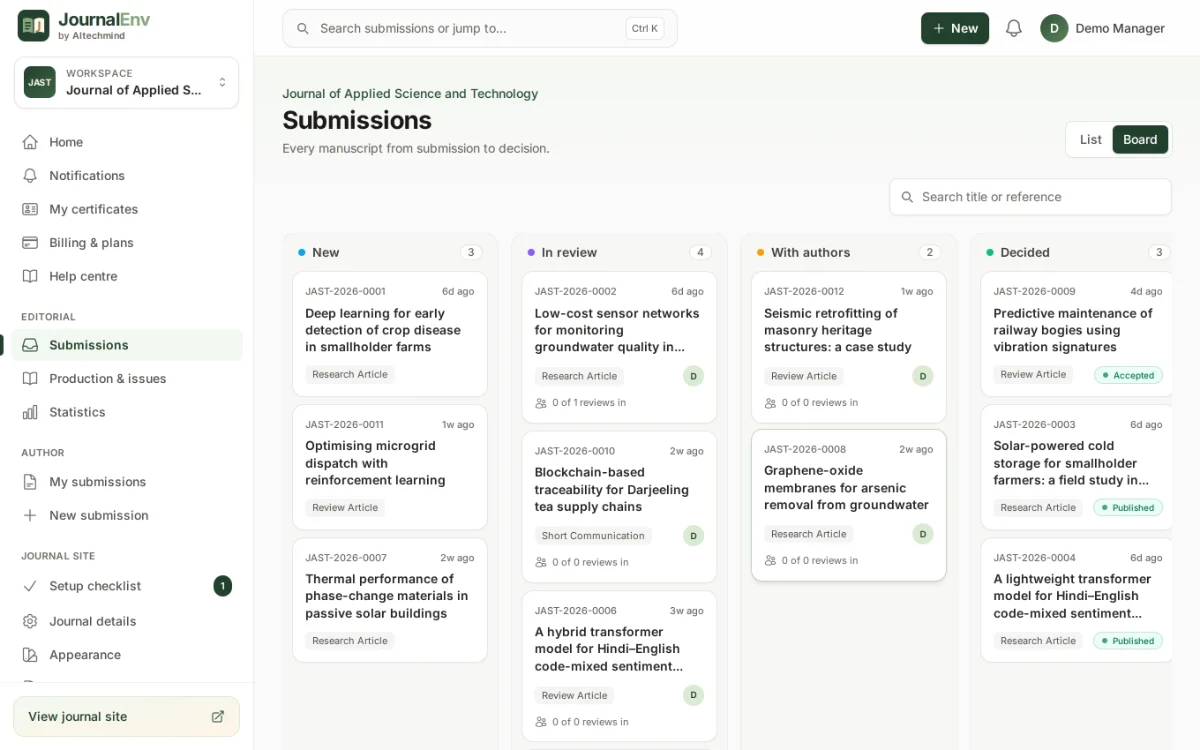Click the Appearance book icon
Image resolution: width=1200 pixels, height=750 pixels.
click(x=30, y=655)
